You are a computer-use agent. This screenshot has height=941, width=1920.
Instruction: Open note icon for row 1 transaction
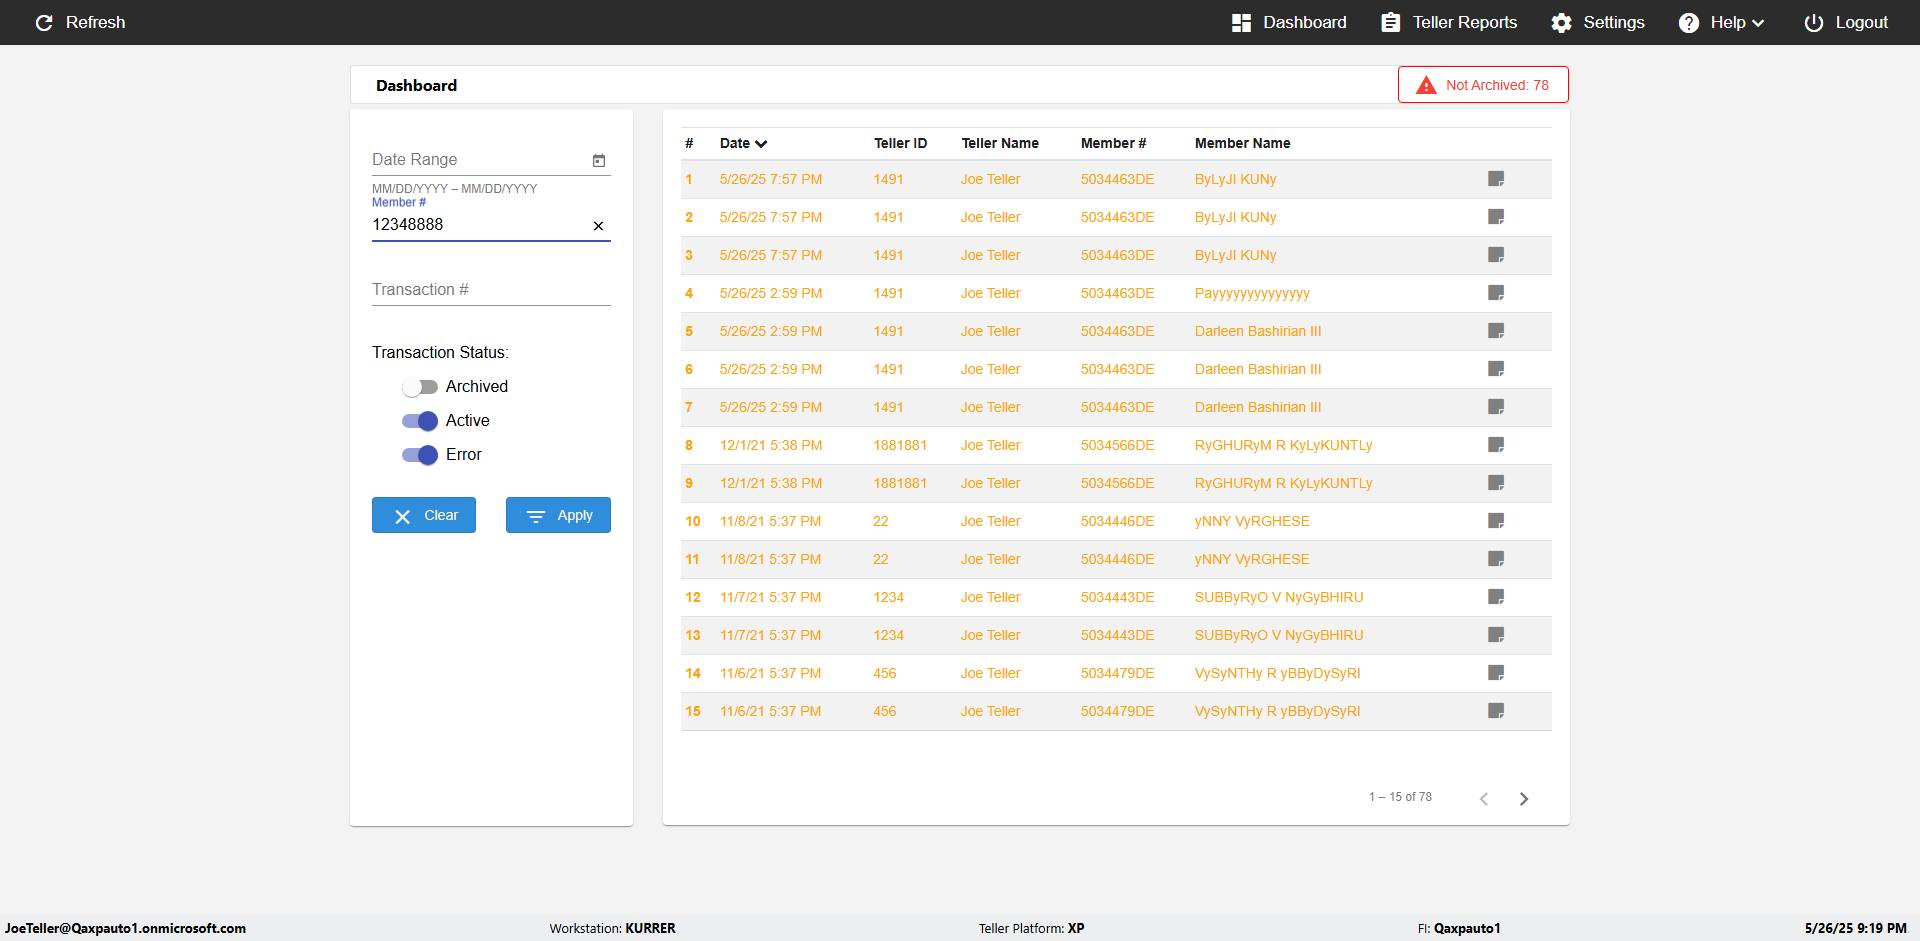[1496, 179]
